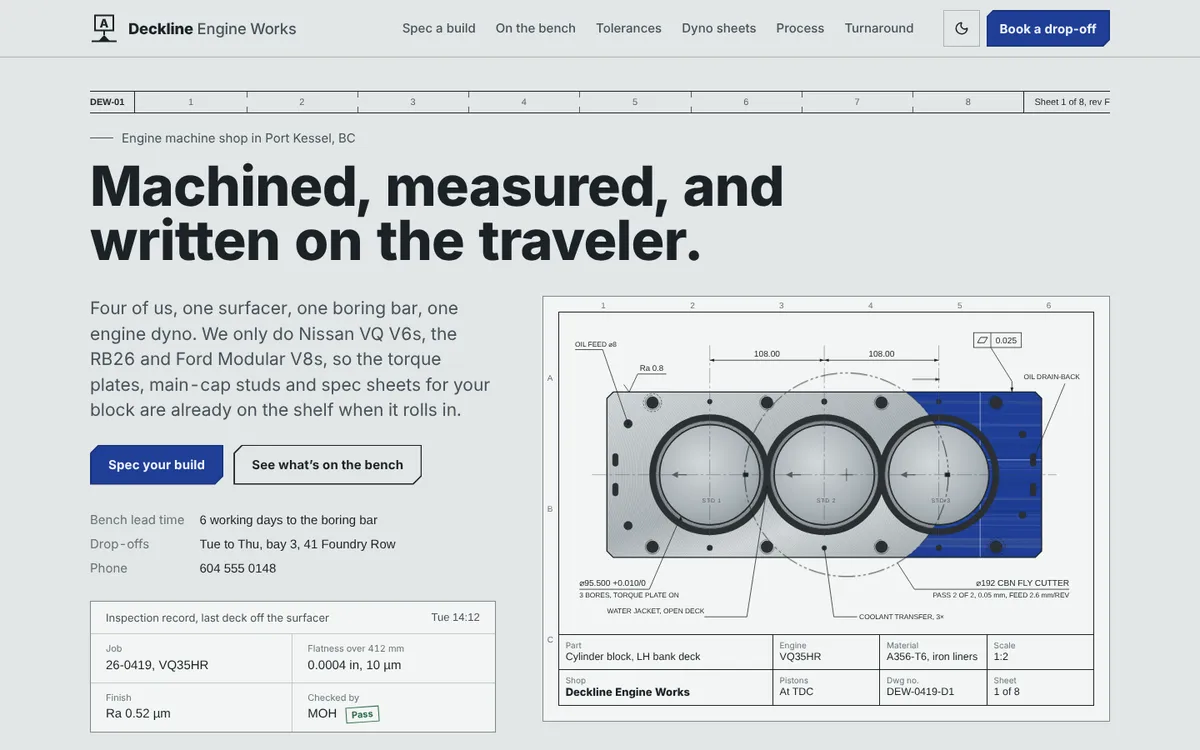Screen dimensions: 1200x750
Task: Click the Shop Deckline Engine Works title block cell
Action: (x=665, y=687)
